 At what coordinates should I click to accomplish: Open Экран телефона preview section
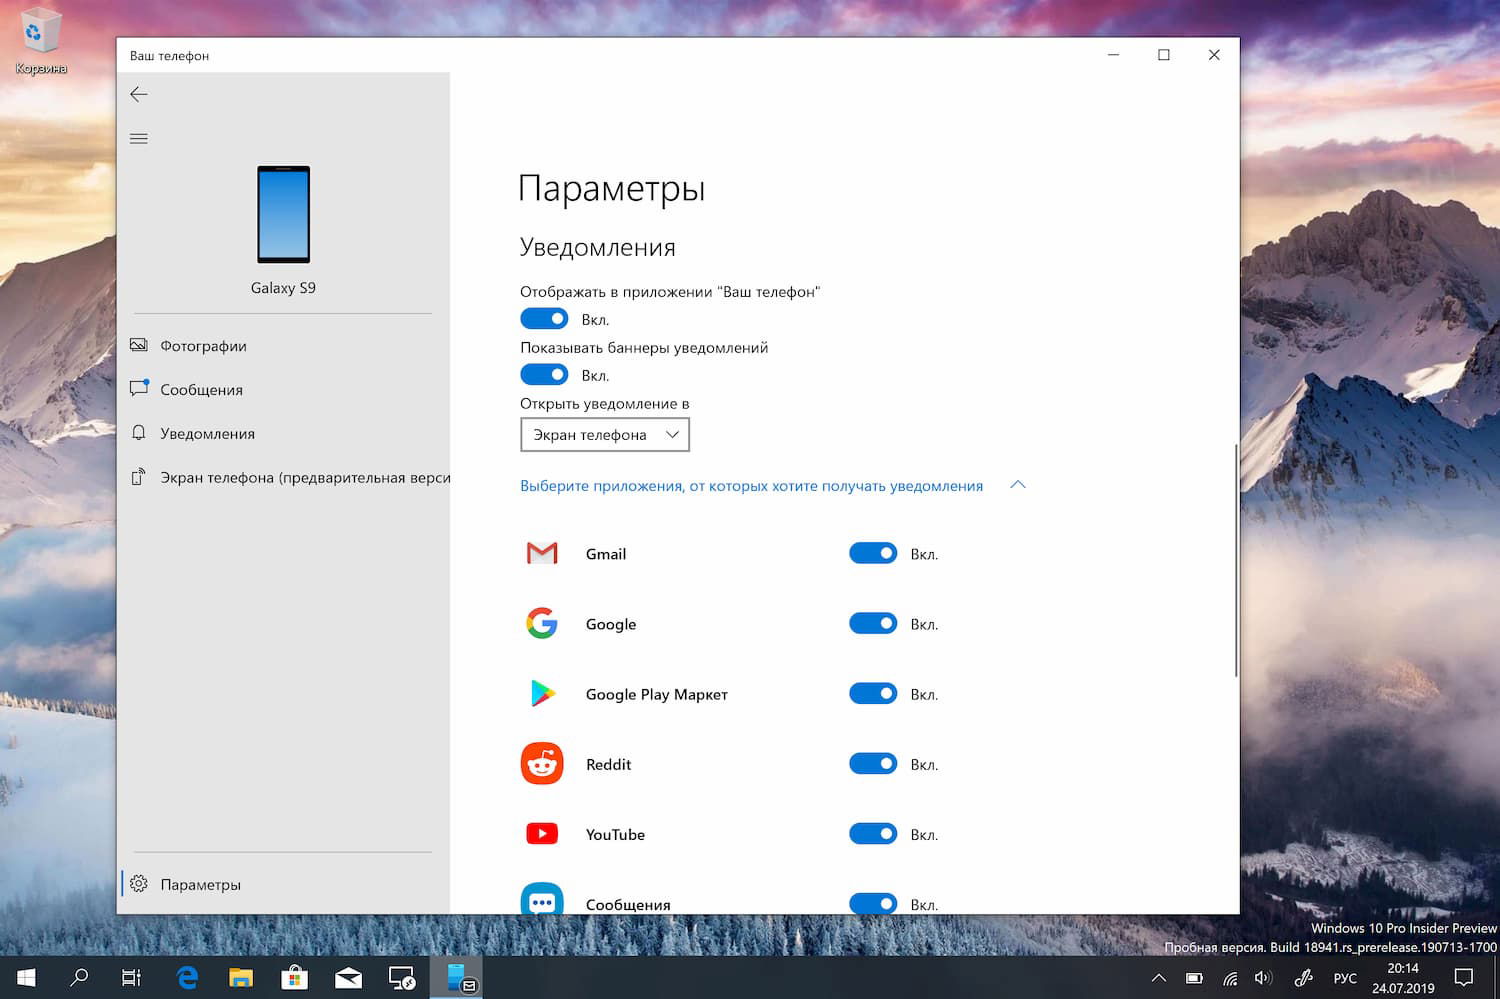(x=283, y=478)
